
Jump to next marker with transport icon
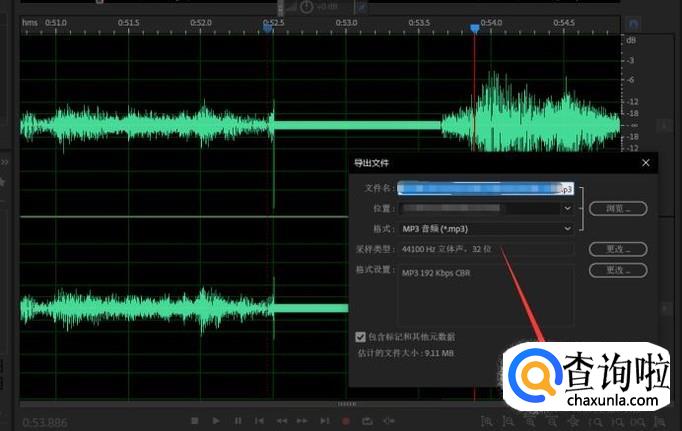point(325,421)
